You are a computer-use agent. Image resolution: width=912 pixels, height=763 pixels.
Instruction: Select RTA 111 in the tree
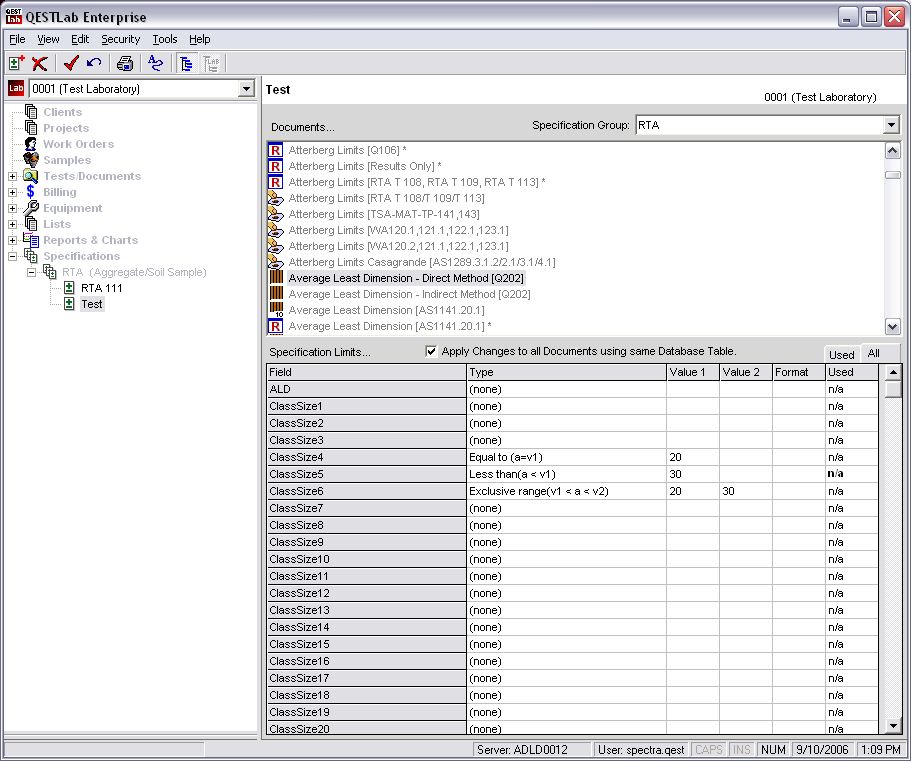101,288
